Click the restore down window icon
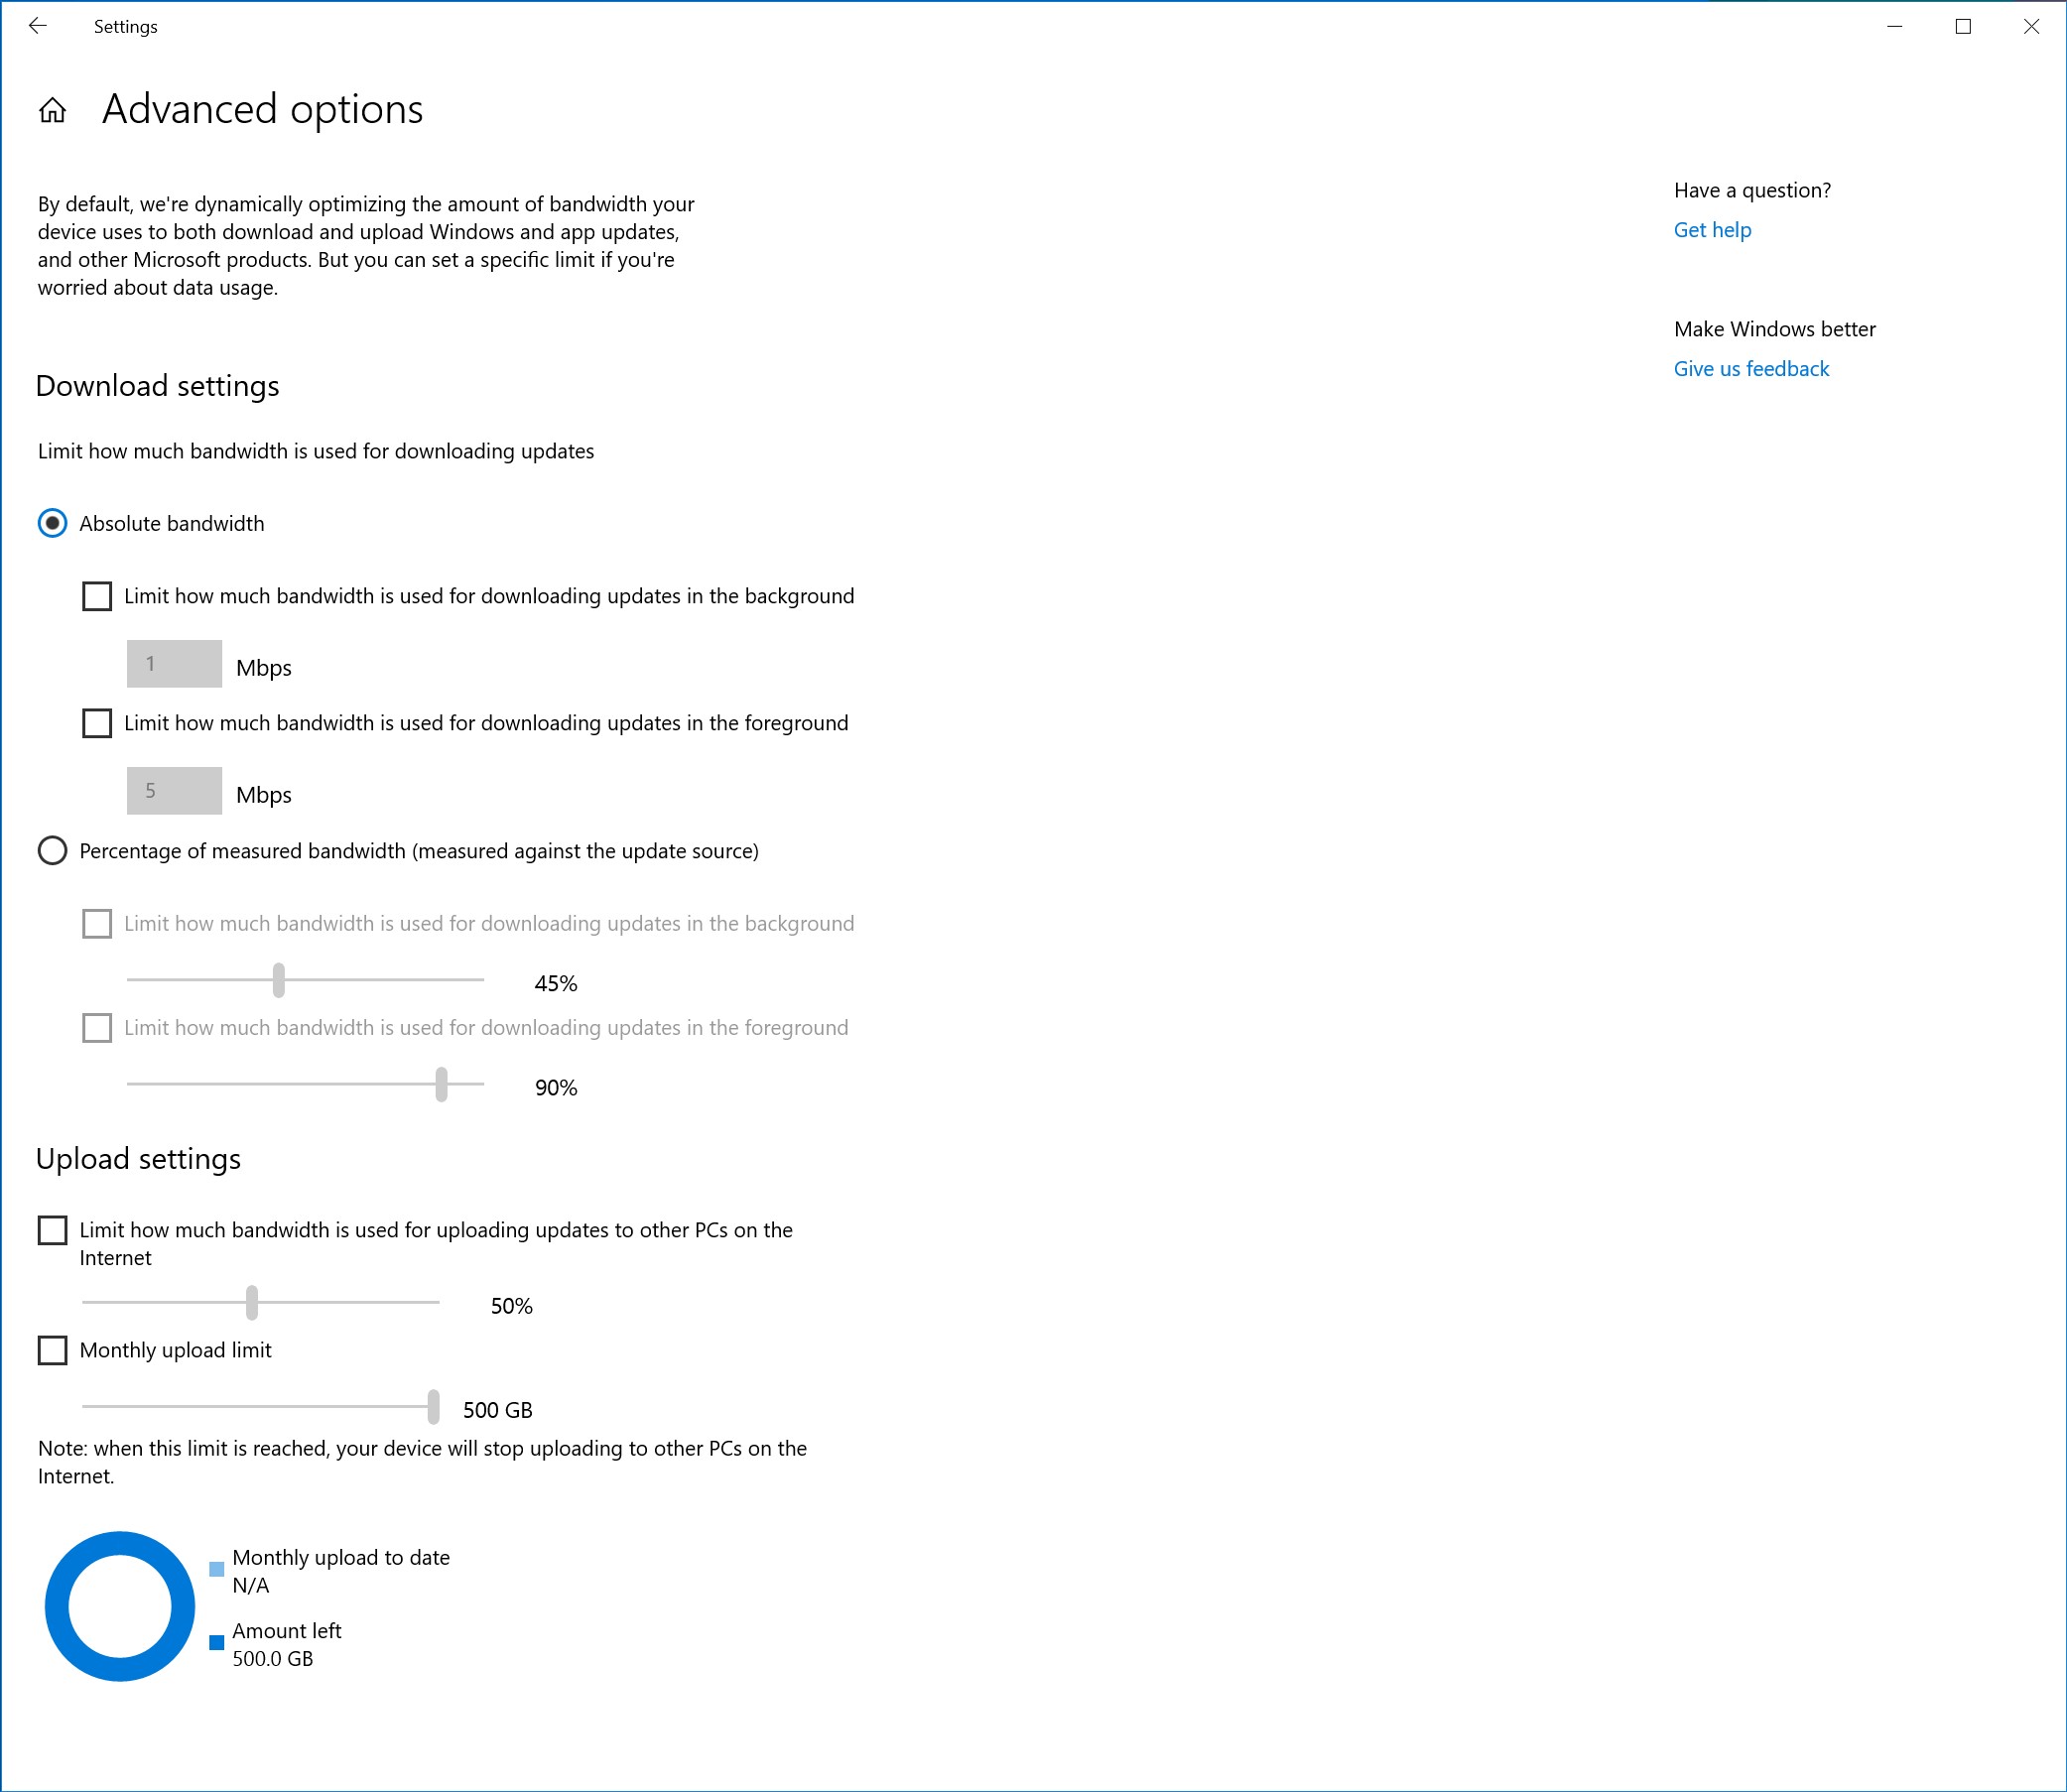This screenshot has width=2067, height=1792. 1963,27
